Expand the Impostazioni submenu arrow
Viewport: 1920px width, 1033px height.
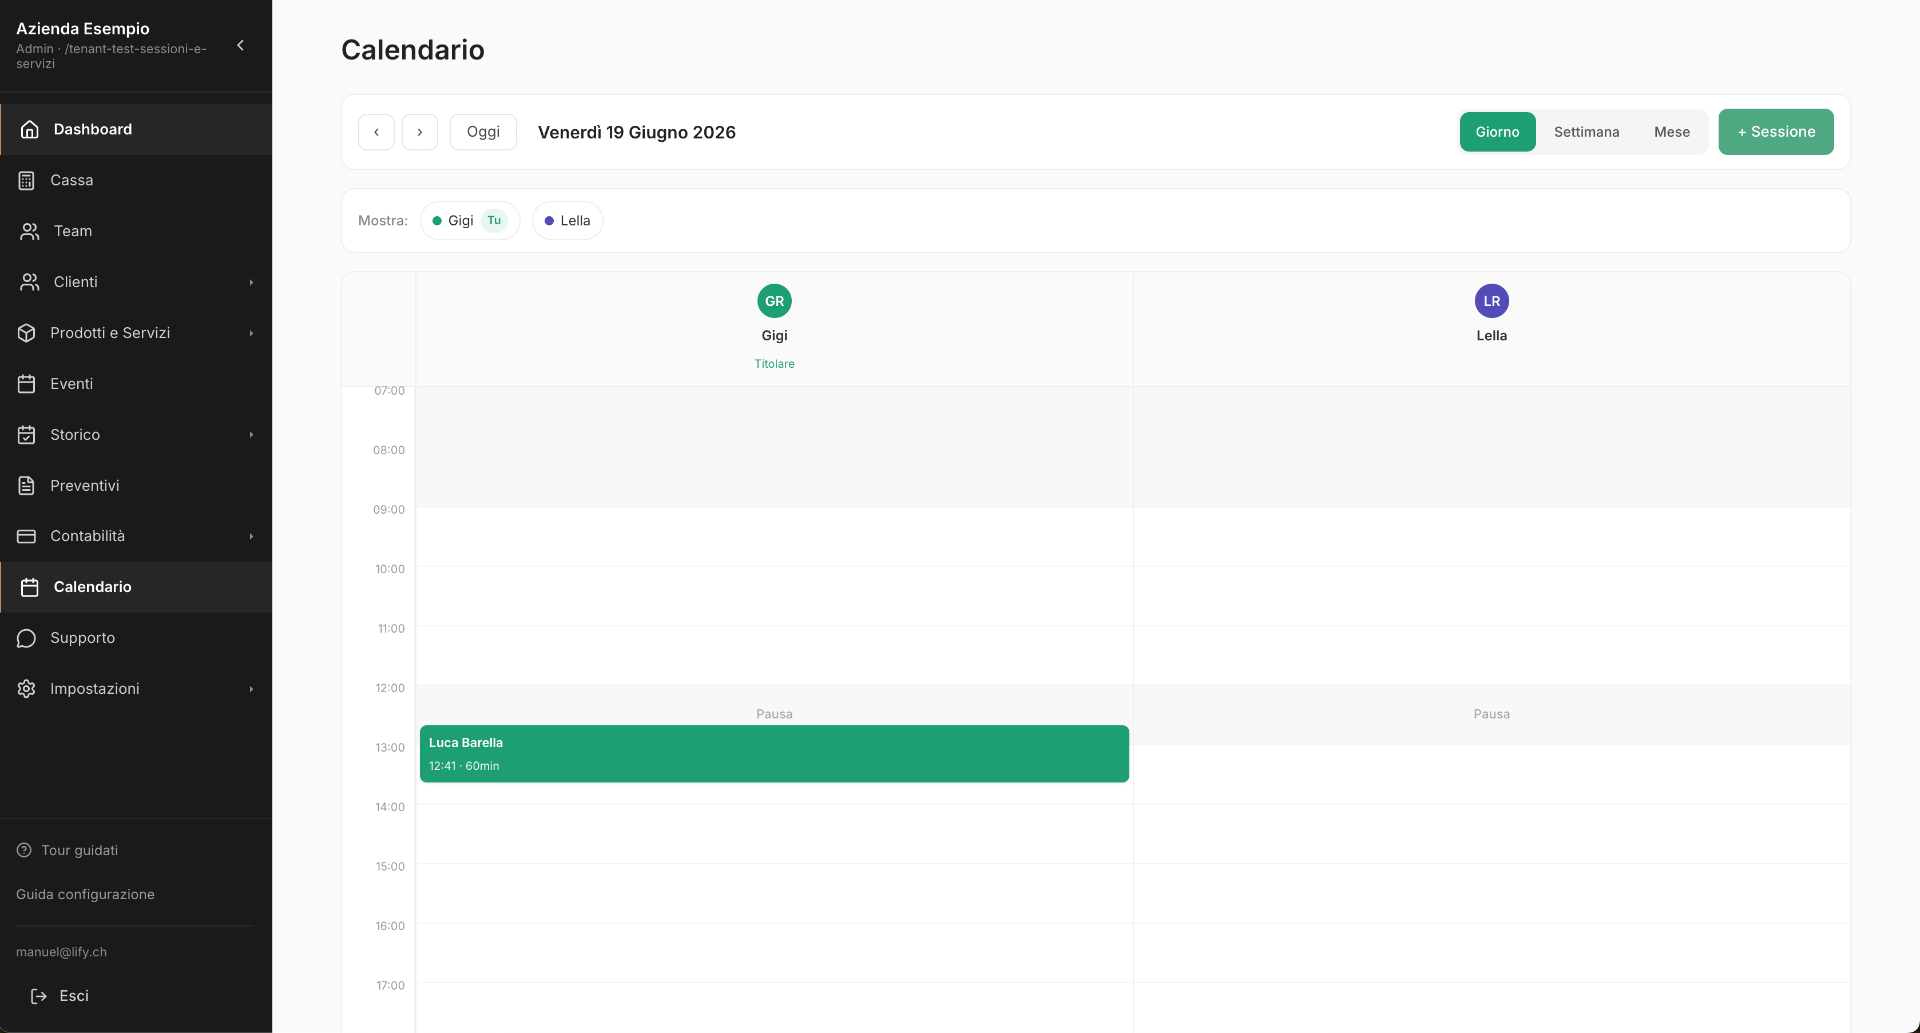(x=251, y=689)
